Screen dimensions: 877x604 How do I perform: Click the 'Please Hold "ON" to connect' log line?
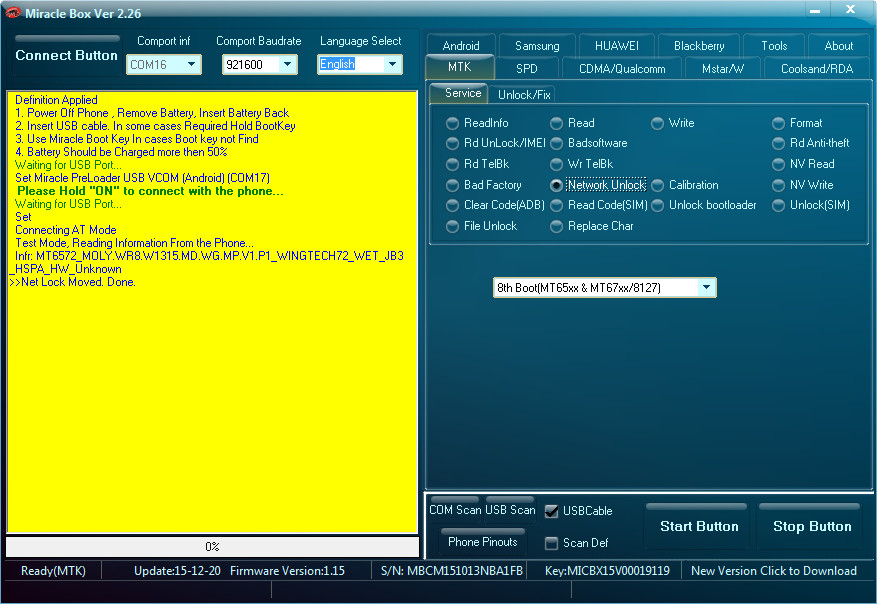pyautogui.click(x=150, y=191)
